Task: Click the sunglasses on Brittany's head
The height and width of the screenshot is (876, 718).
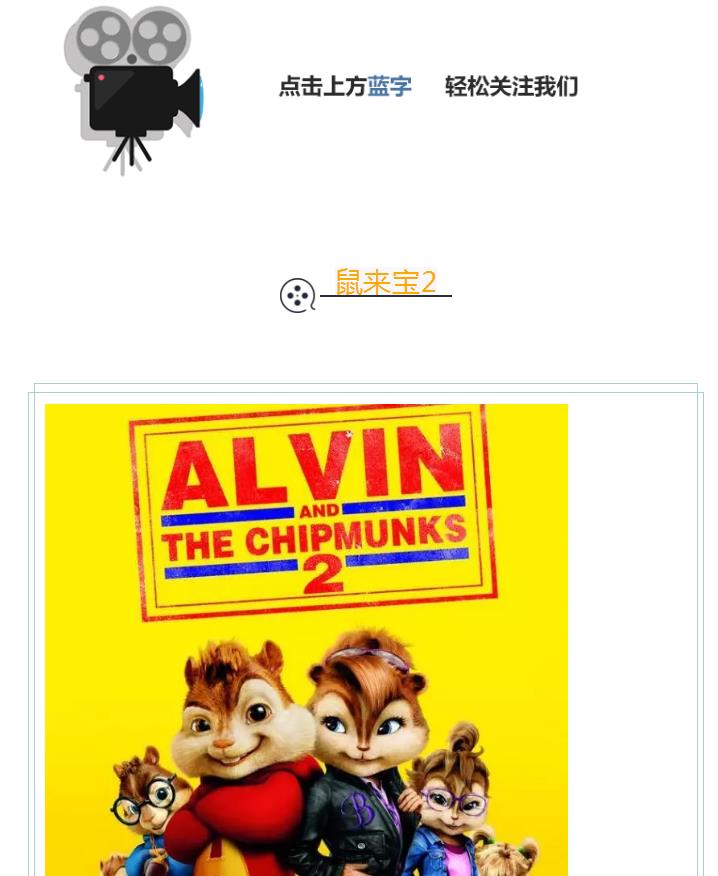Action: [369, 657]
